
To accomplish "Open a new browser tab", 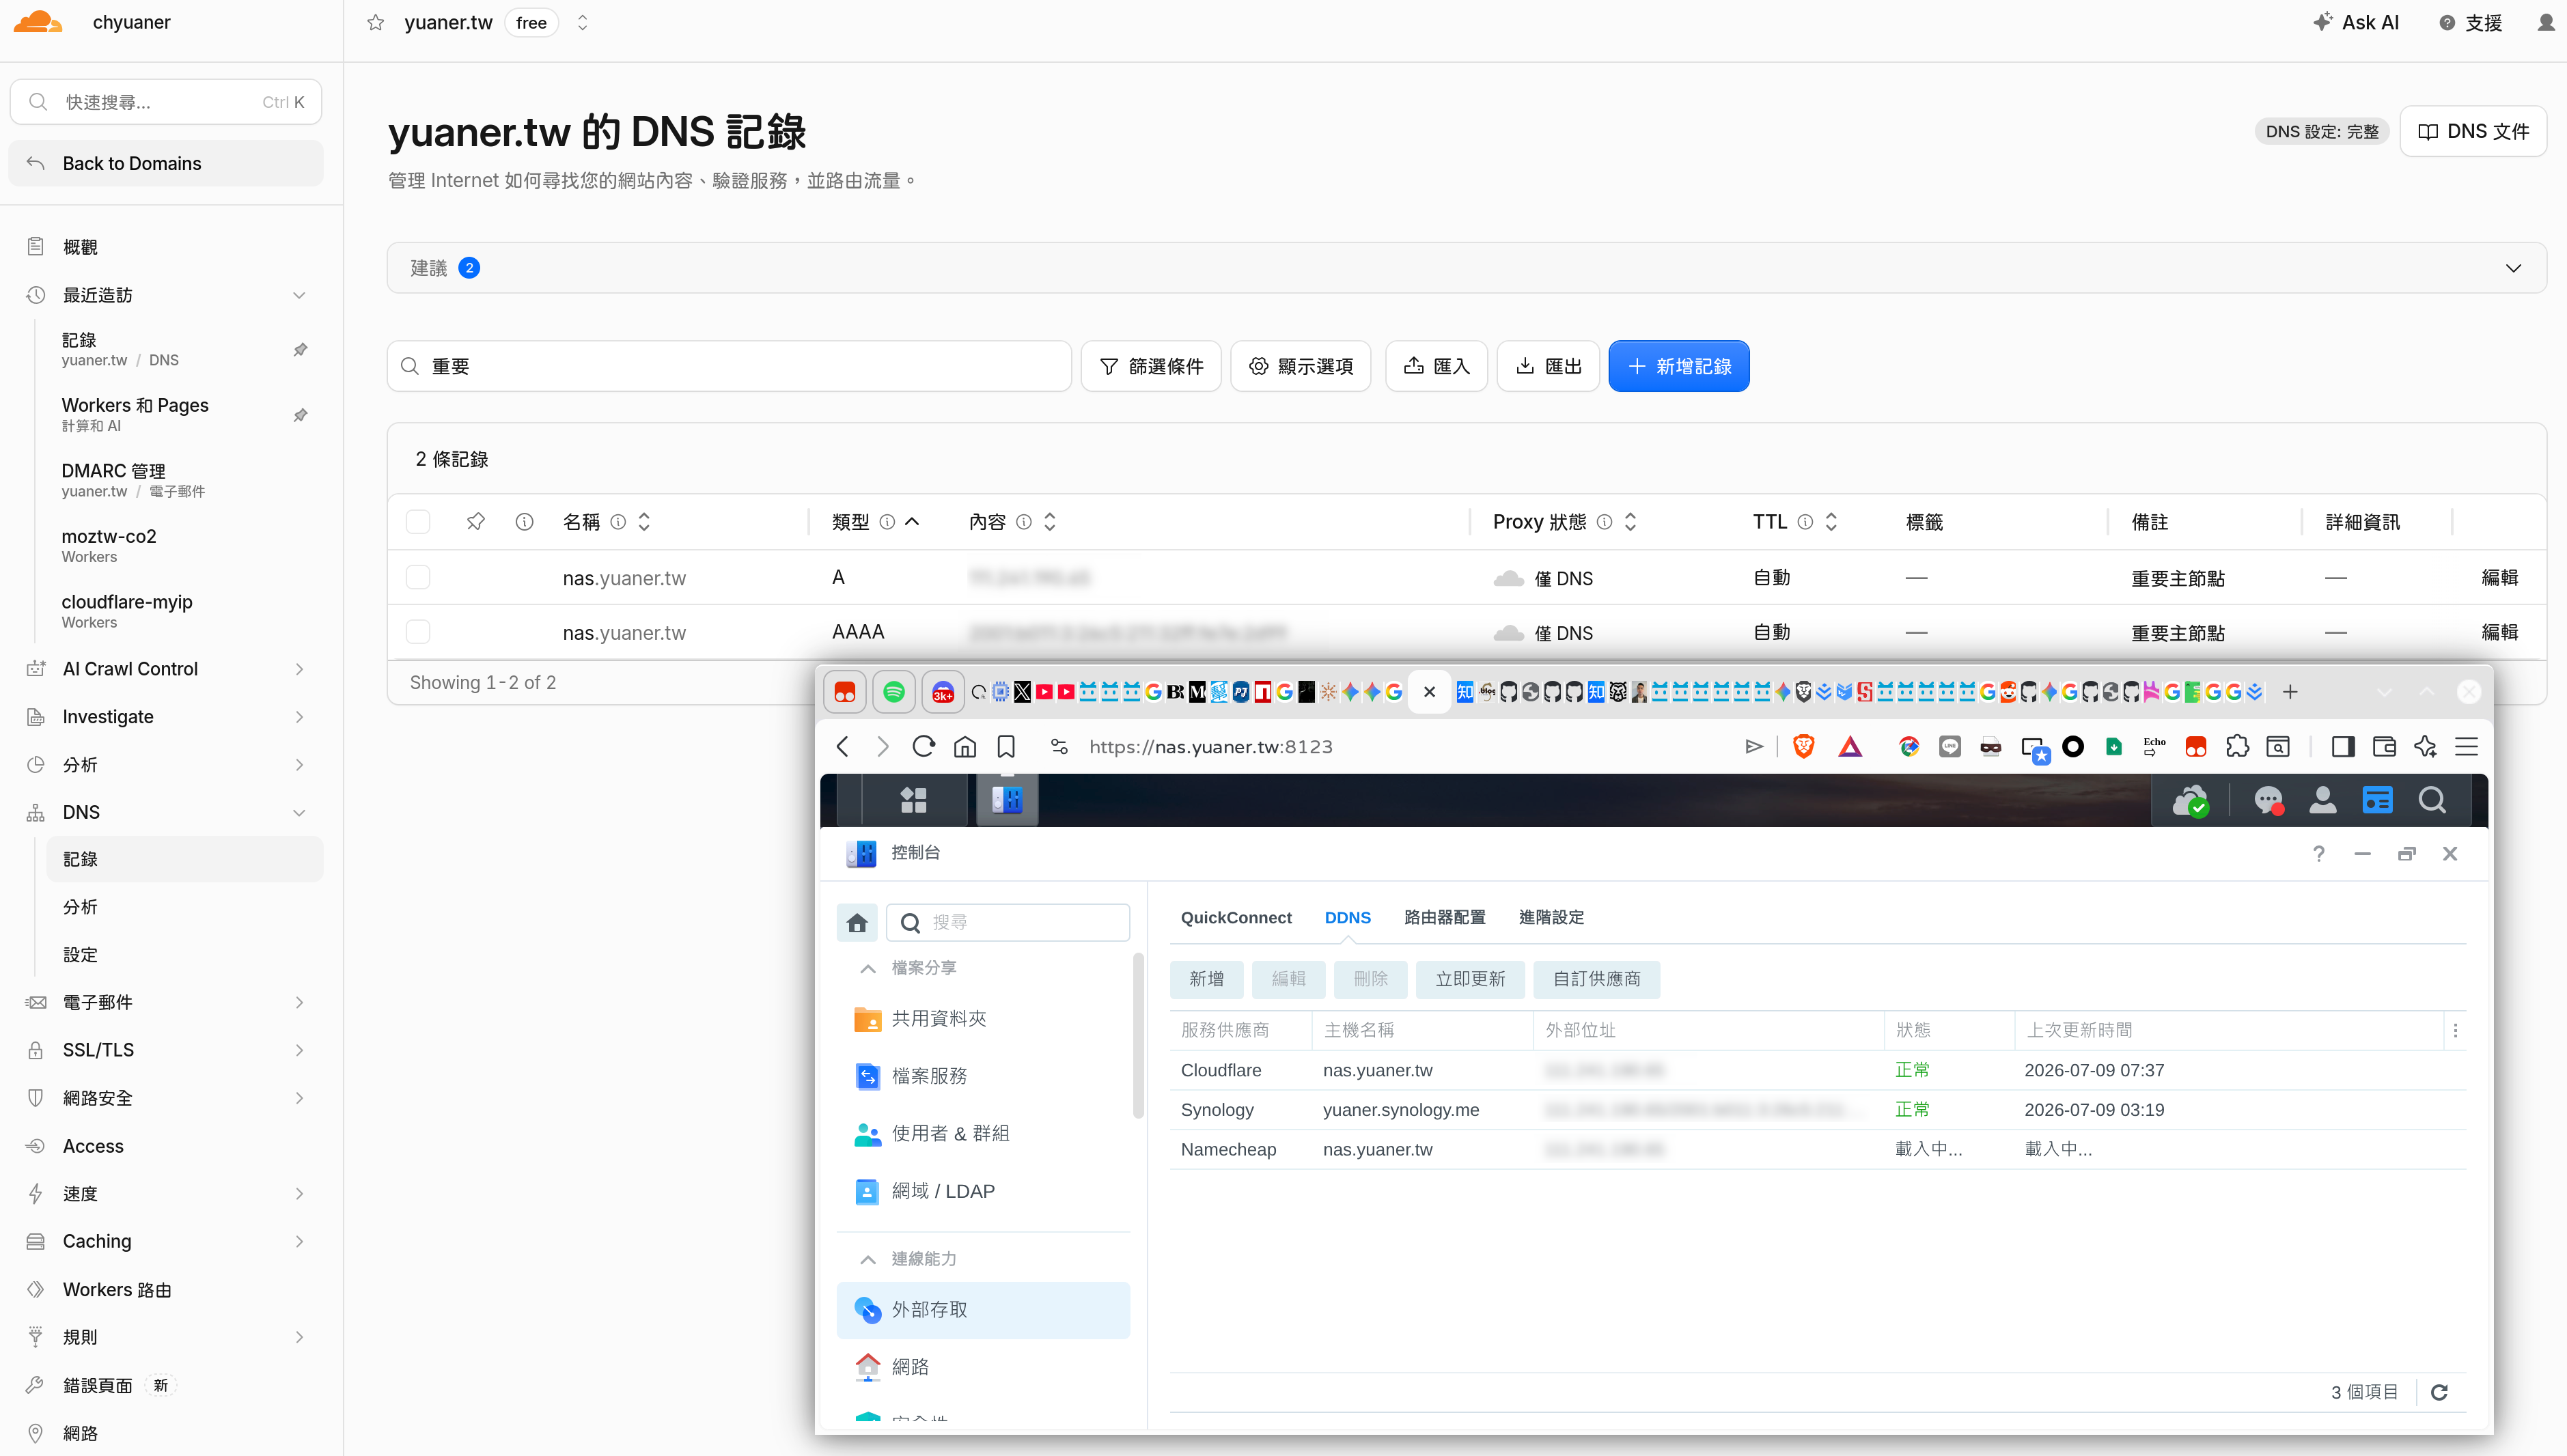I will [x=2290, y=691].
